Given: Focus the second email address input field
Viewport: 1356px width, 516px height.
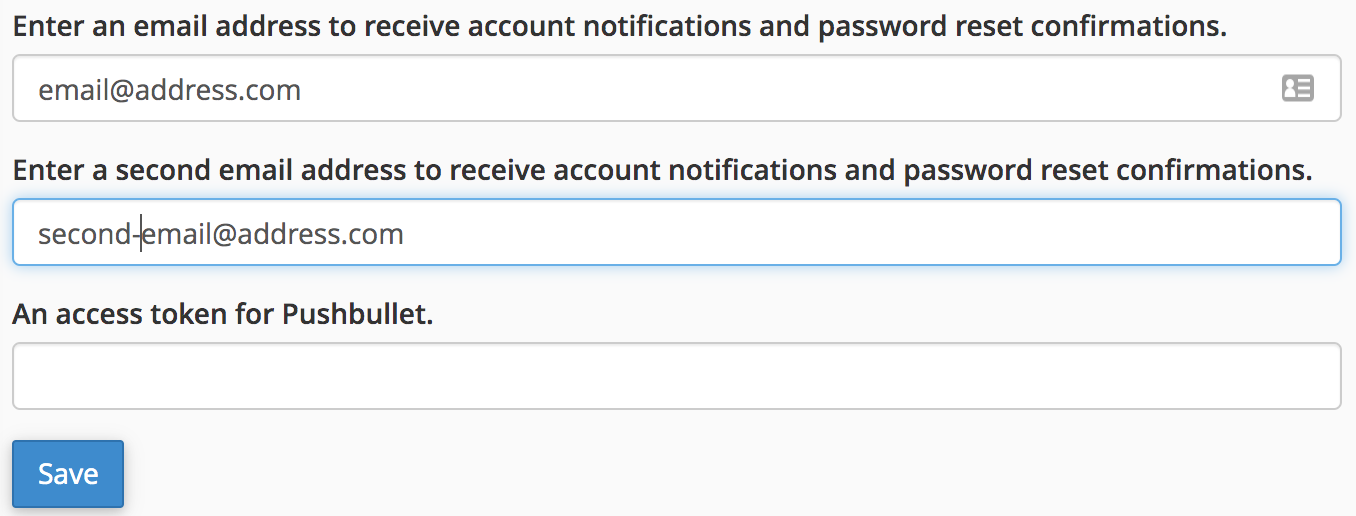Looking at the screenshot, I should pyautogui.click(x=676, y=233).
